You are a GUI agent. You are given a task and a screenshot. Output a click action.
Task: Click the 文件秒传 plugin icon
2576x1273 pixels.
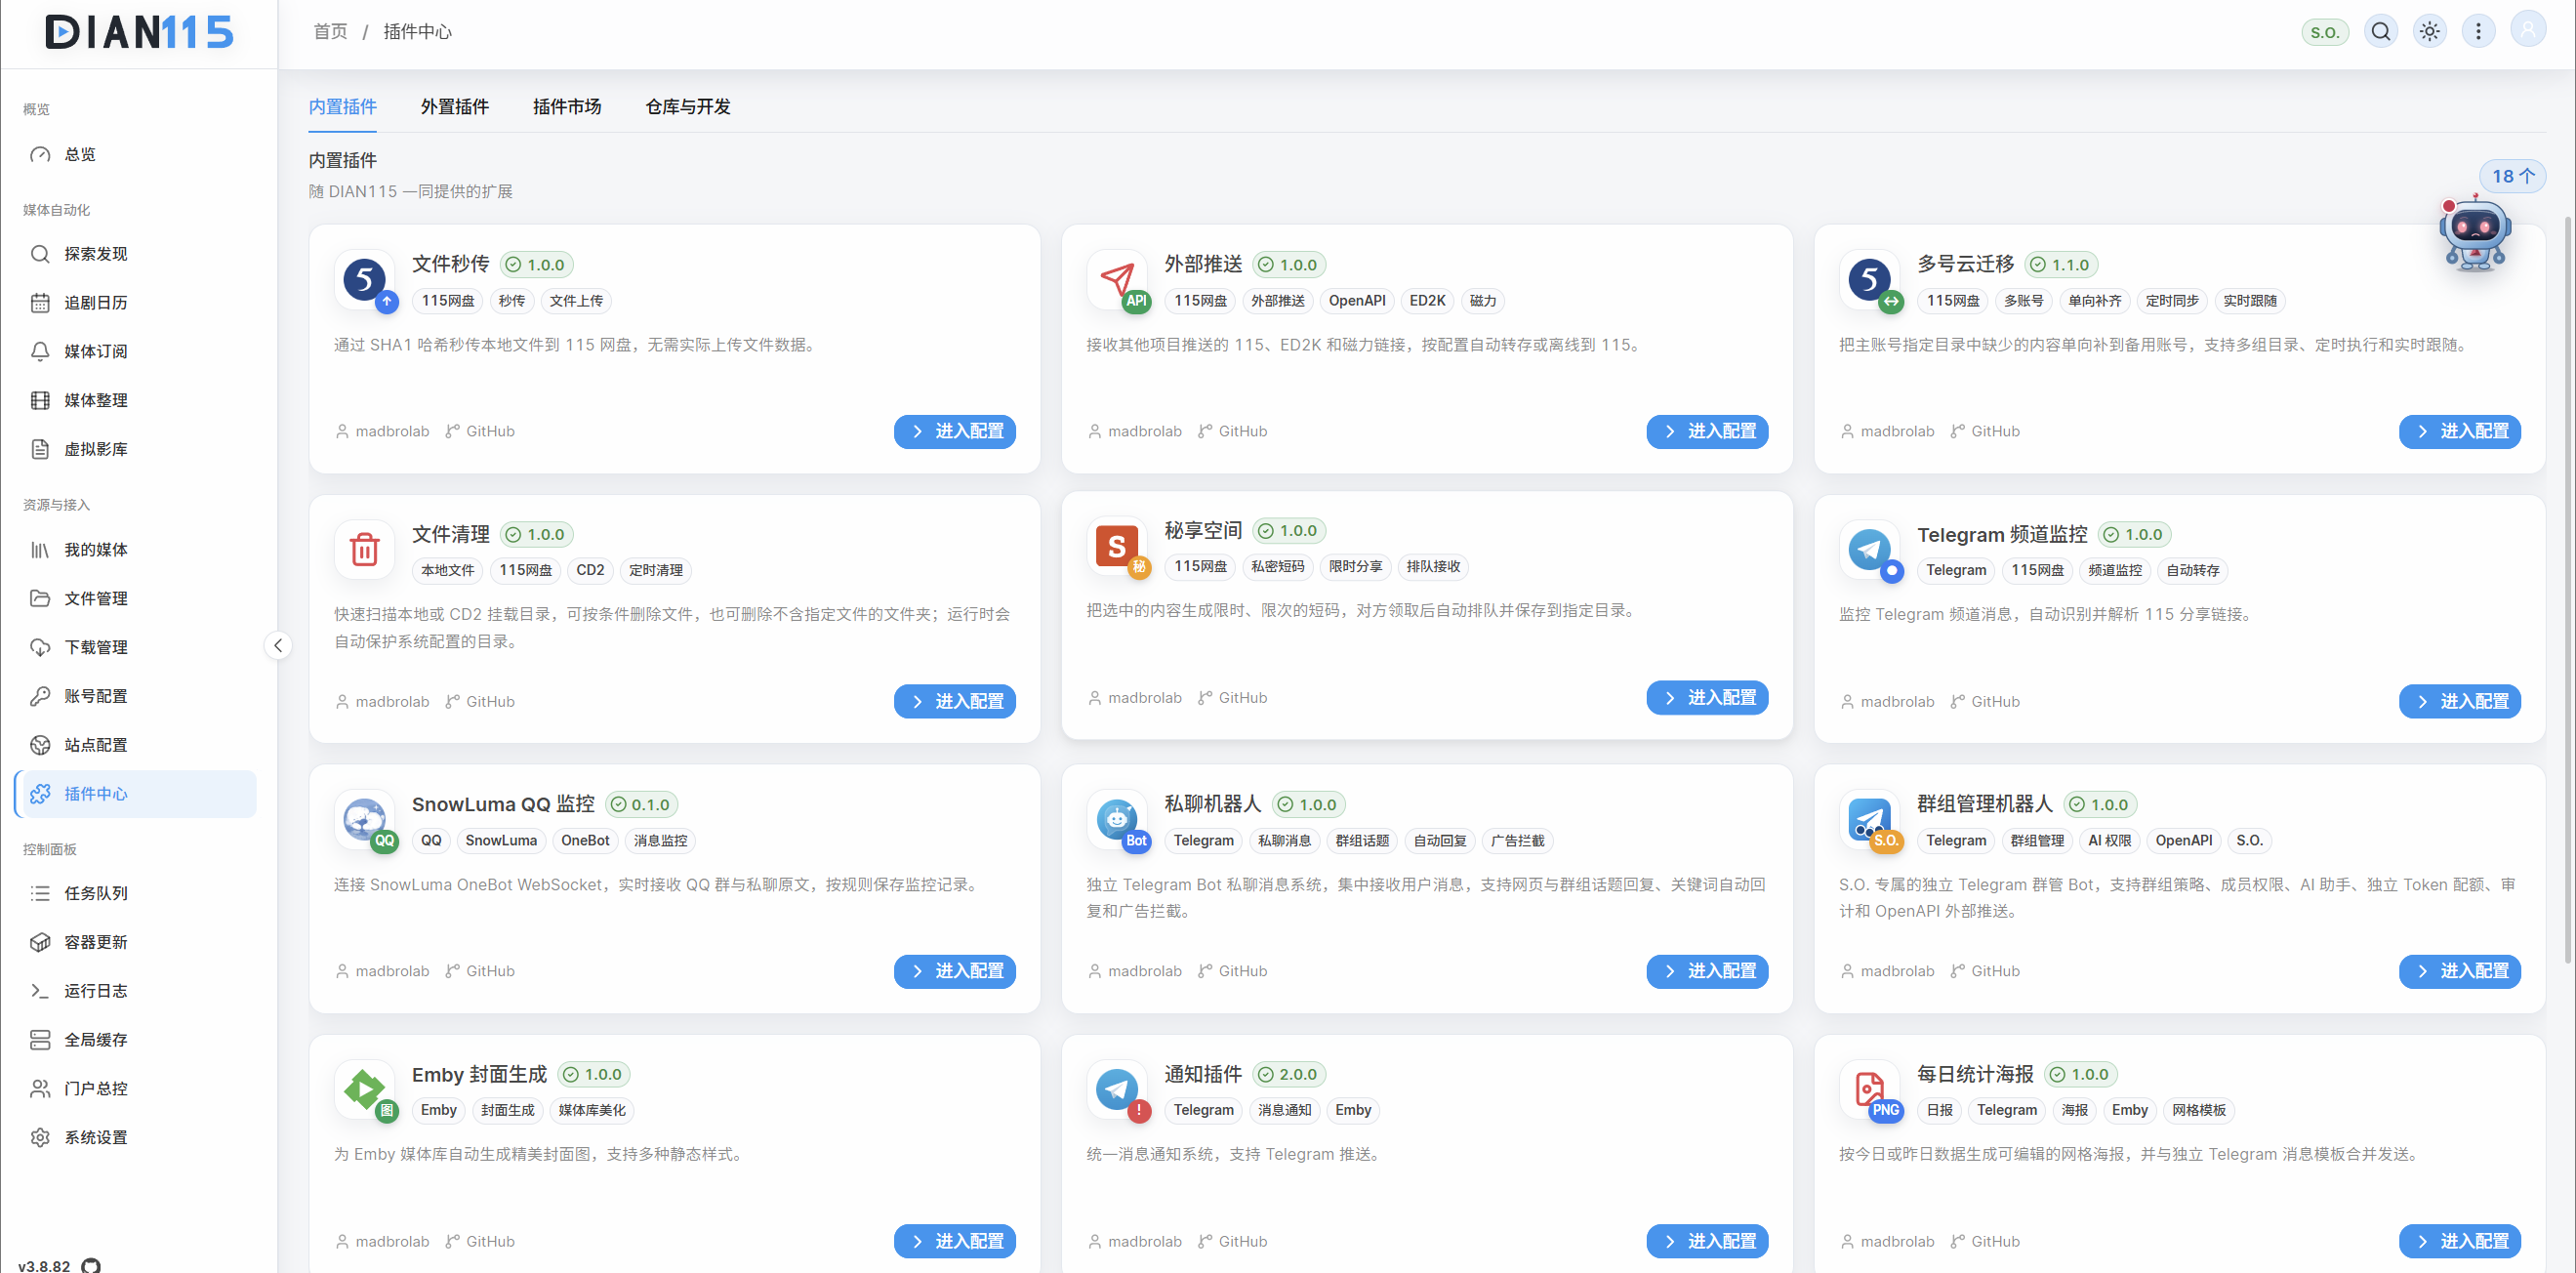tap(365, 281)
